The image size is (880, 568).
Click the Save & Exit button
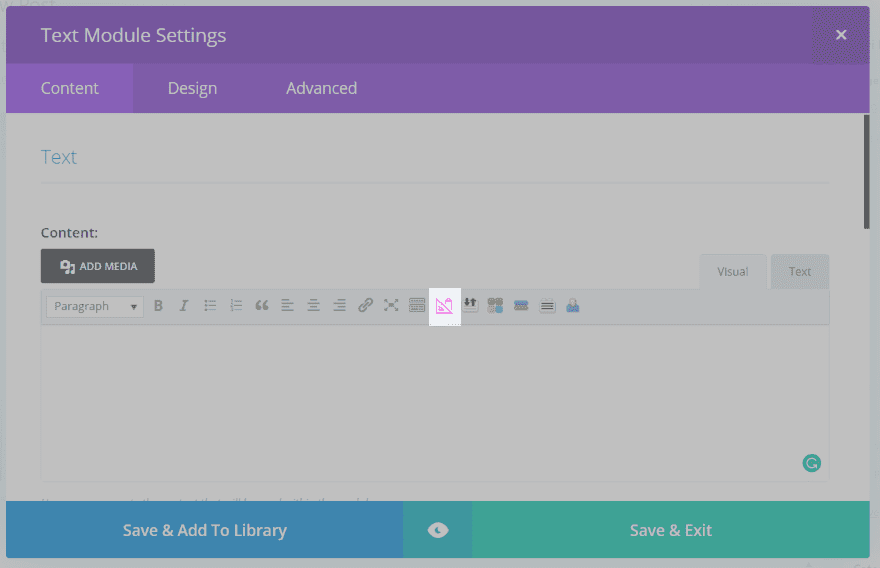click(x=671, y=530)
